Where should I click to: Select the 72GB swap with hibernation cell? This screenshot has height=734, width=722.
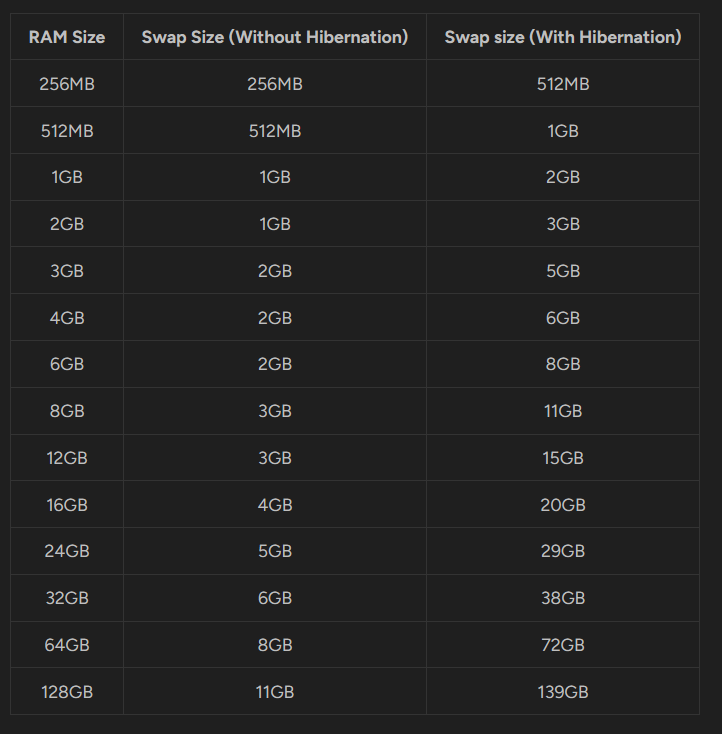click(563, 645)
